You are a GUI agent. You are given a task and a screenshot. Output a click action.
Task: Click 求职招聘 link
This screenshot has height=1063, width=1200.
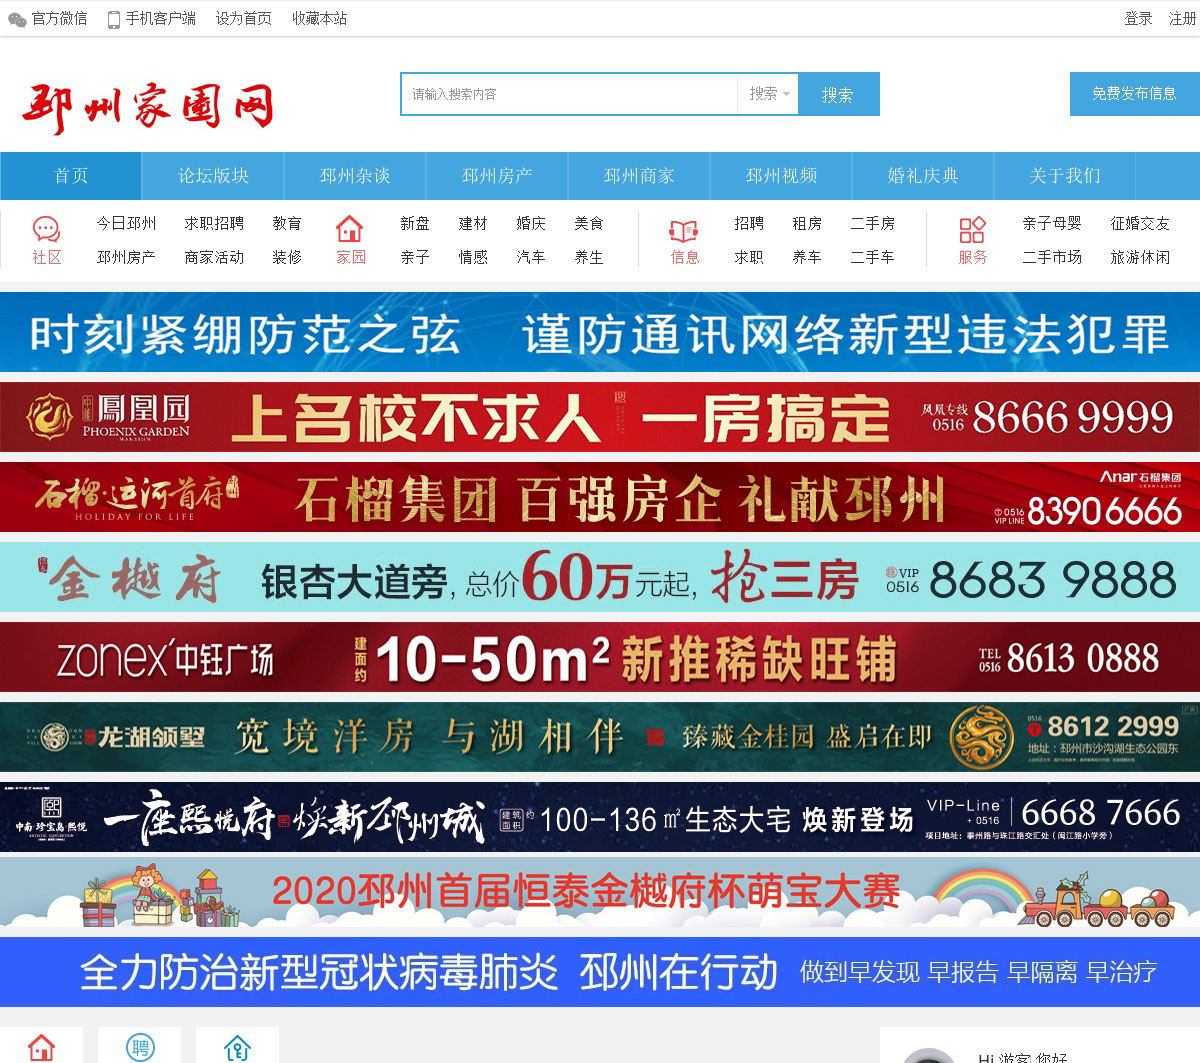214,223
